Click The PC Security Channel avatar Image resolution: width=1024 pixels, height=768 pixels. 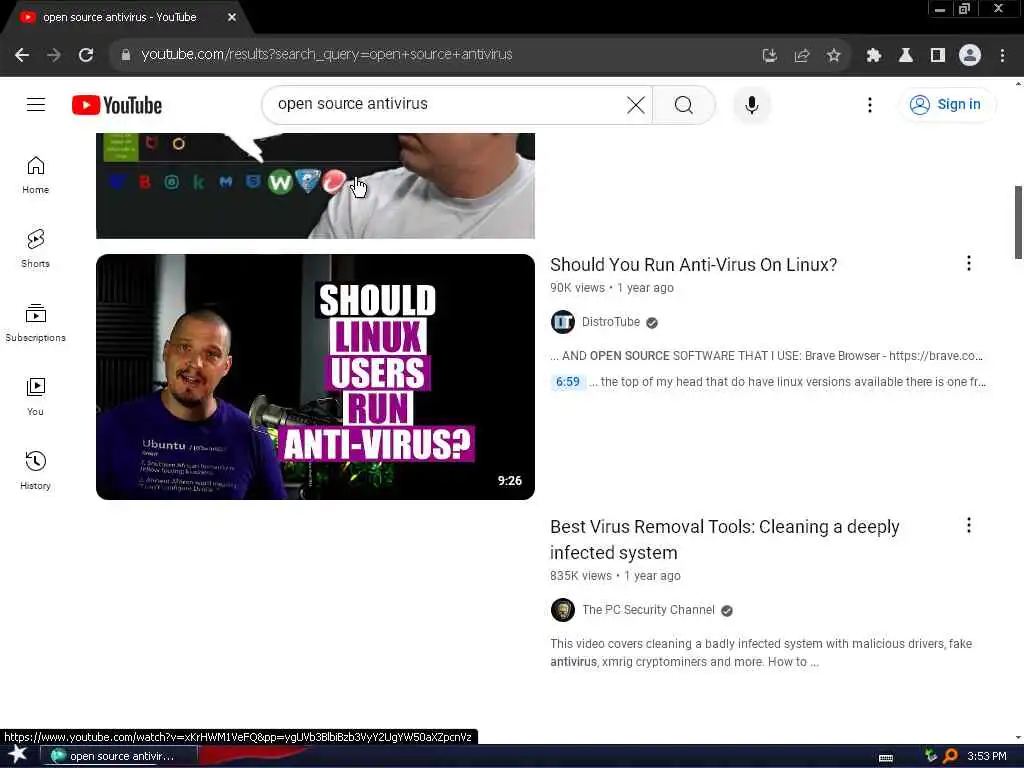tap(562, 610)
